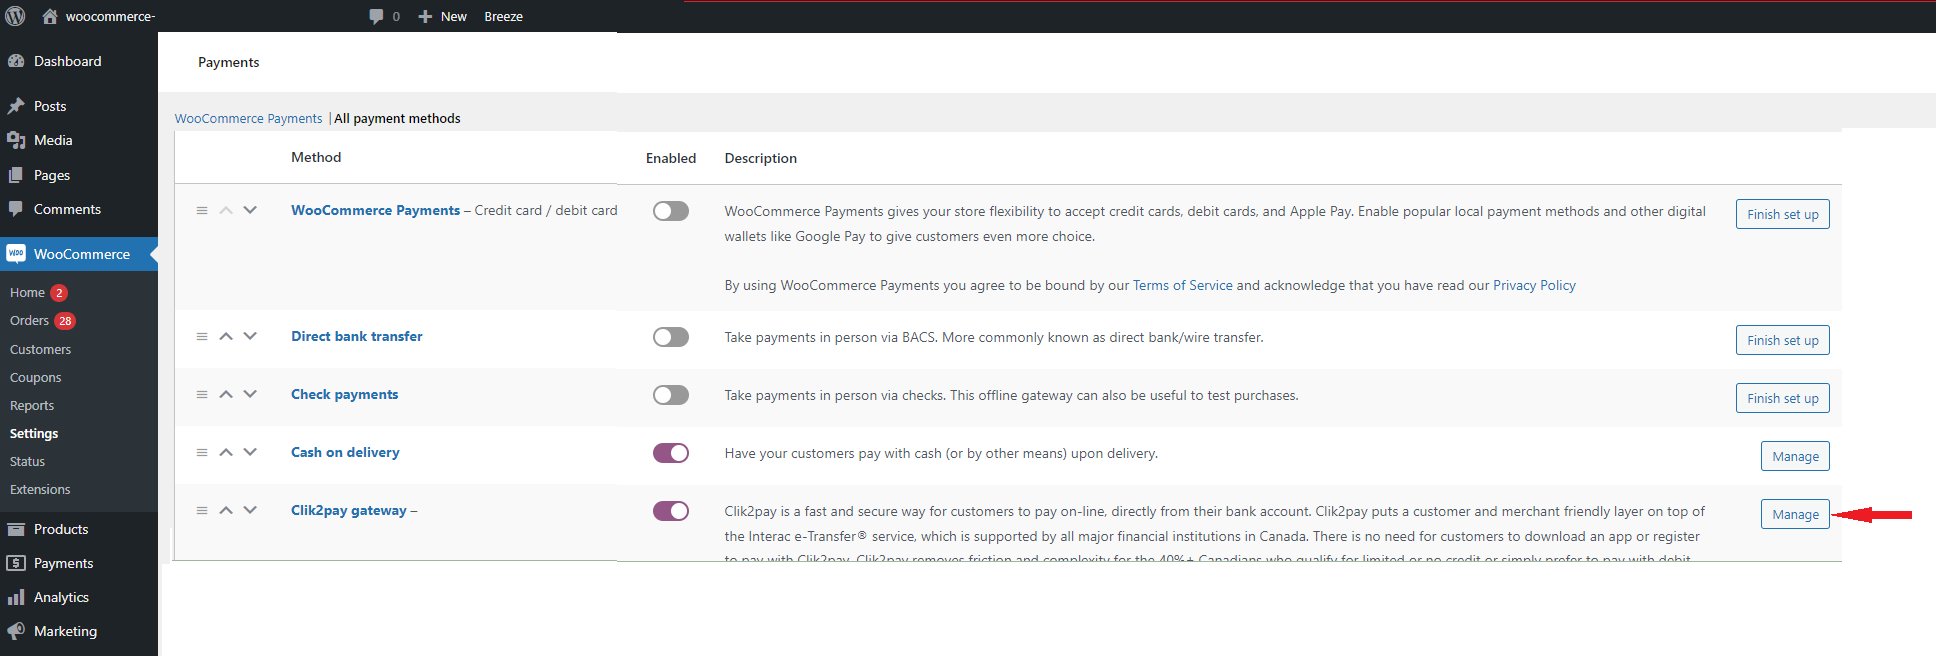The width and height of the screenshot is (1936, 656).
Task: Disable the Cash on delivery toggle
Action: 671,453
